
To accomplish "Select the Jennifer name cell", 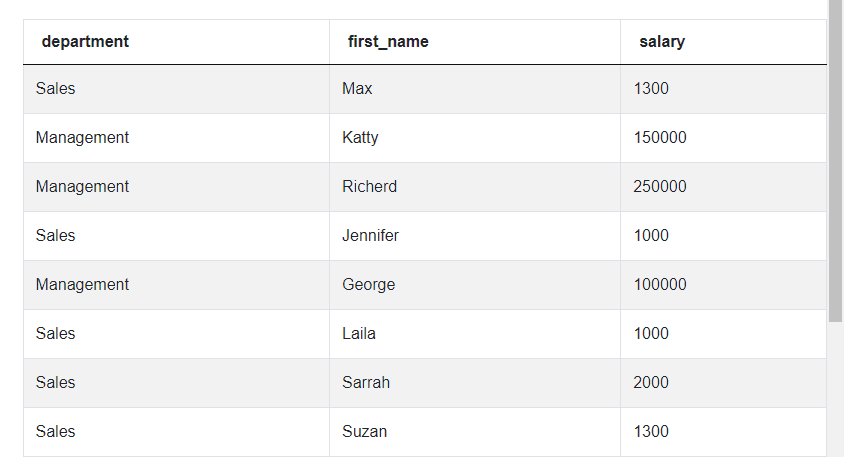I will pyautogui.click(x=370, y=236).
